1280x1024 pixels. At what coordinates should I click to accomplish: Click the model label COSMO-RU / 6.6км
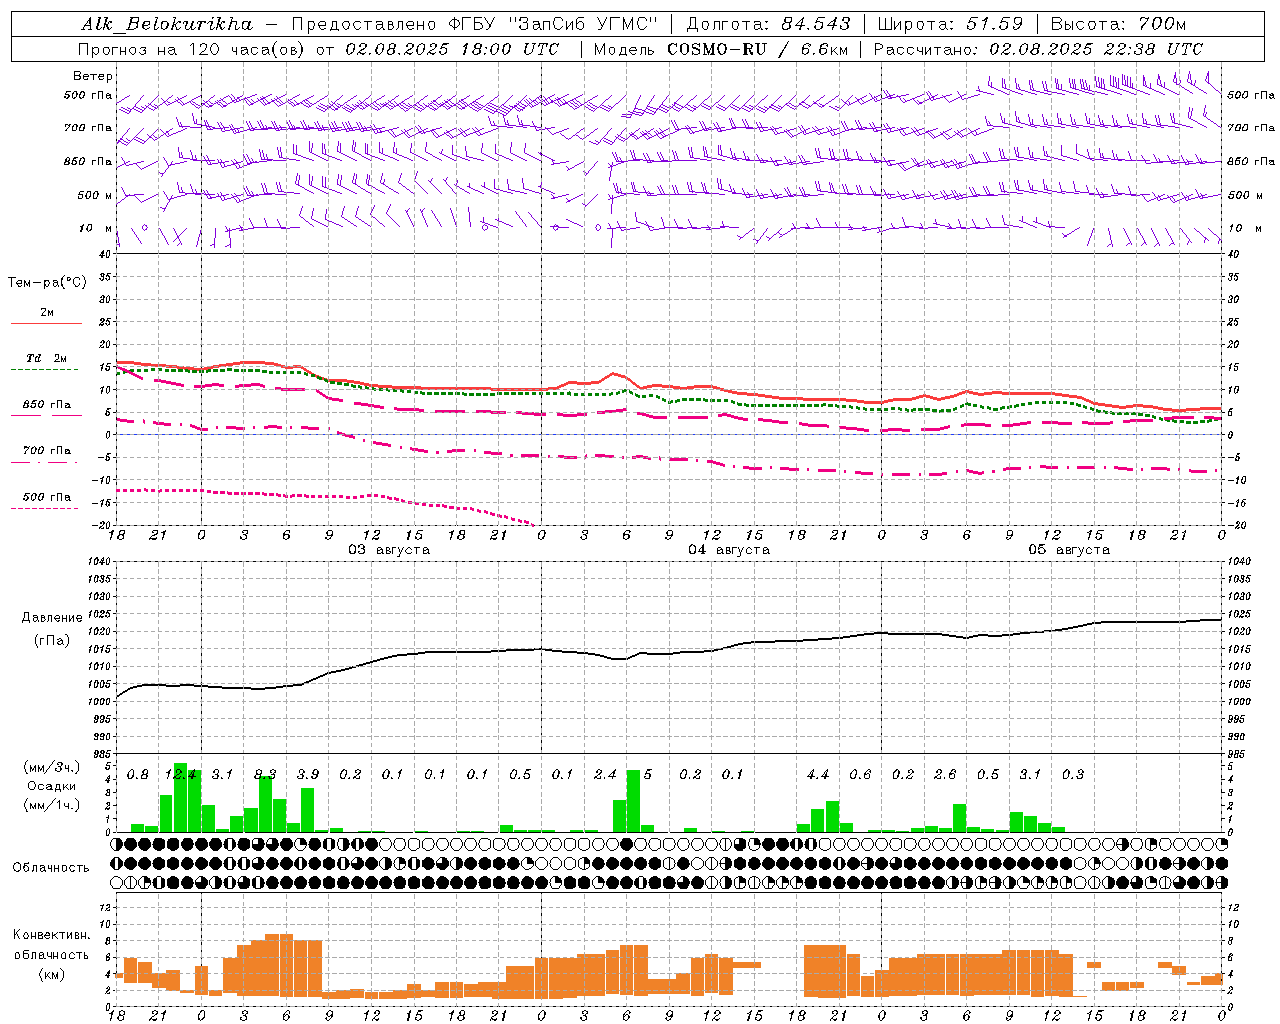758,49
